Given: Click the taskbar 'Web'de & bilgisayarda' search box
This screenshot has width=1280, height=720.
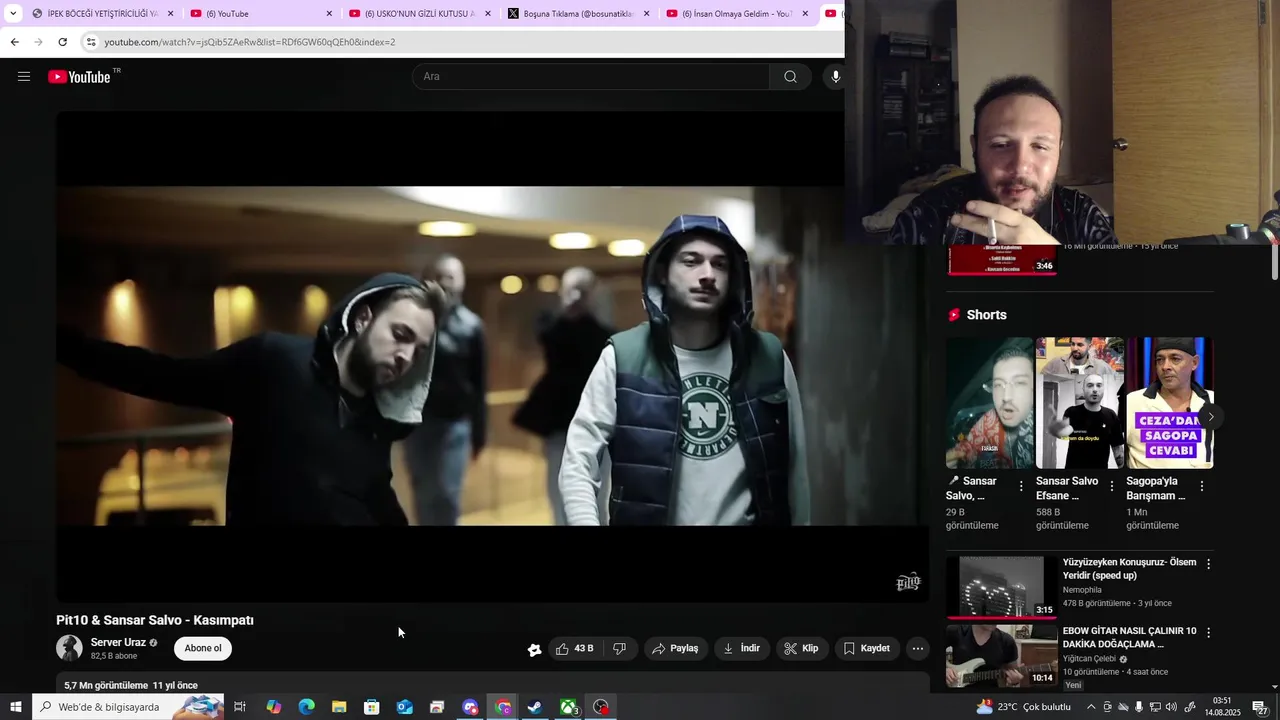Looking at the screenshot, I should pyautogui.click(x=128, y=707).
